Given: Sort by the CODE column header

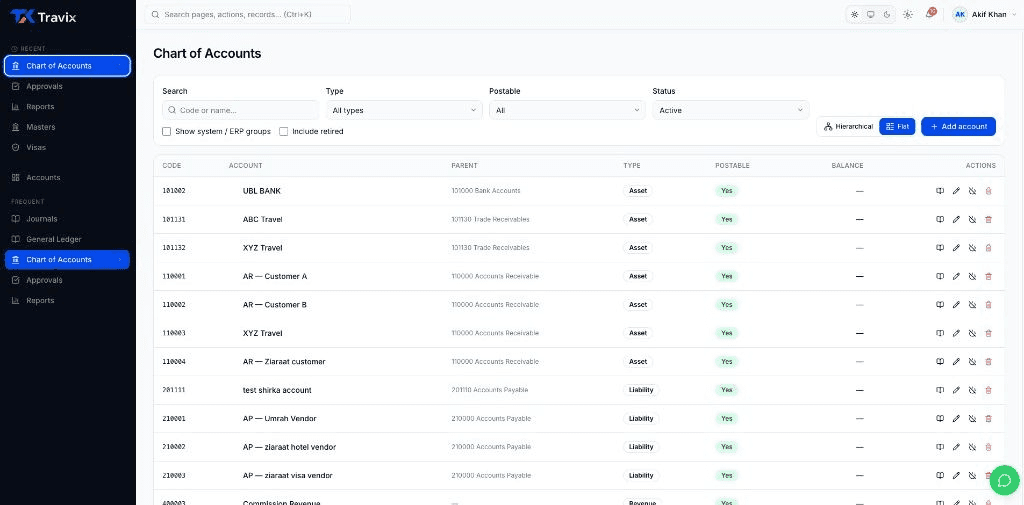Looking at the screenshot, I should pyautogui.click(x=172, y=166).
